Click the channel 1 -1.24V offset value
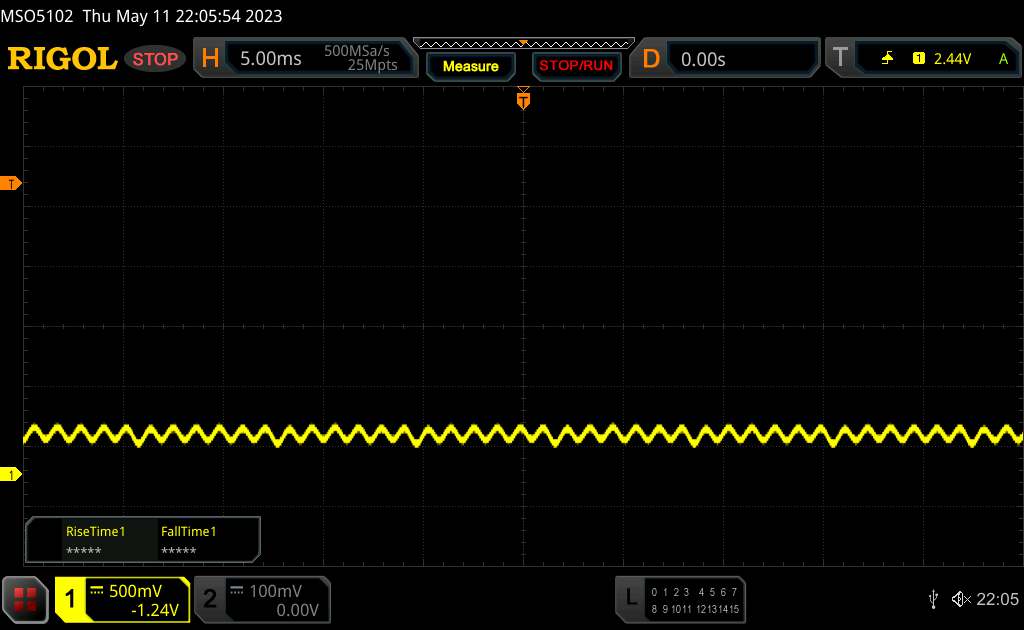Screen dimensions: 1024x630 pos(155,610)
